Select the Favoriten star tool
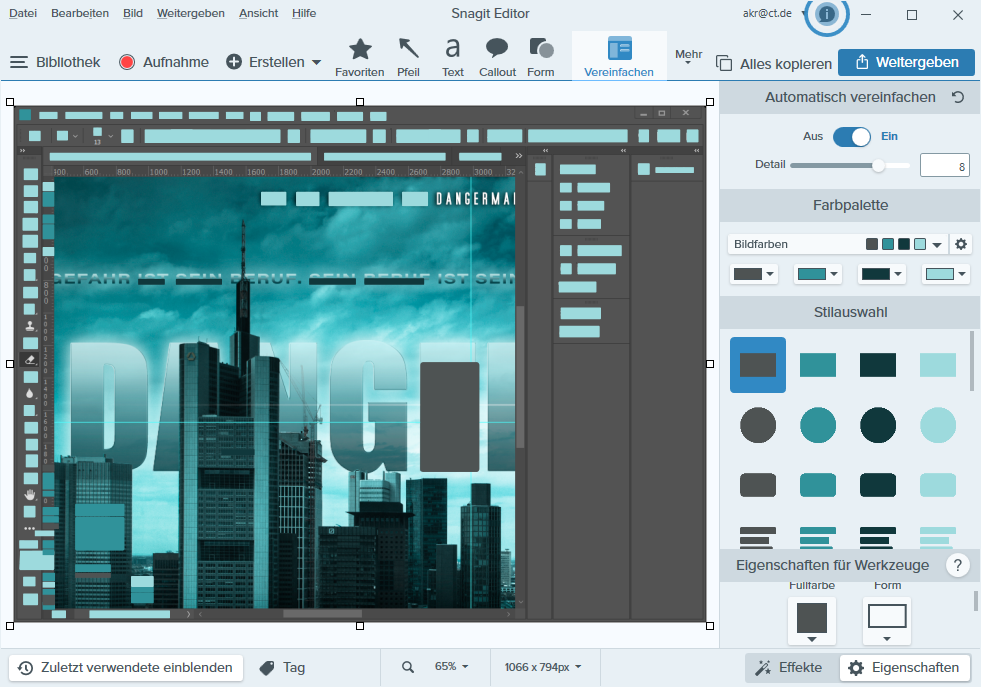This screenshot has height=687, width=981. point(359,55)
